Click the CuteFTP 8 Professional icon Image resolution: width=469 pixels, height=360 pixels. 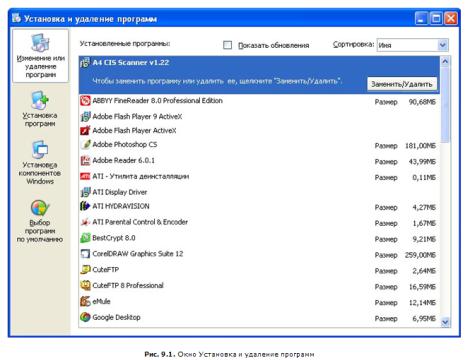coord(85,285)
